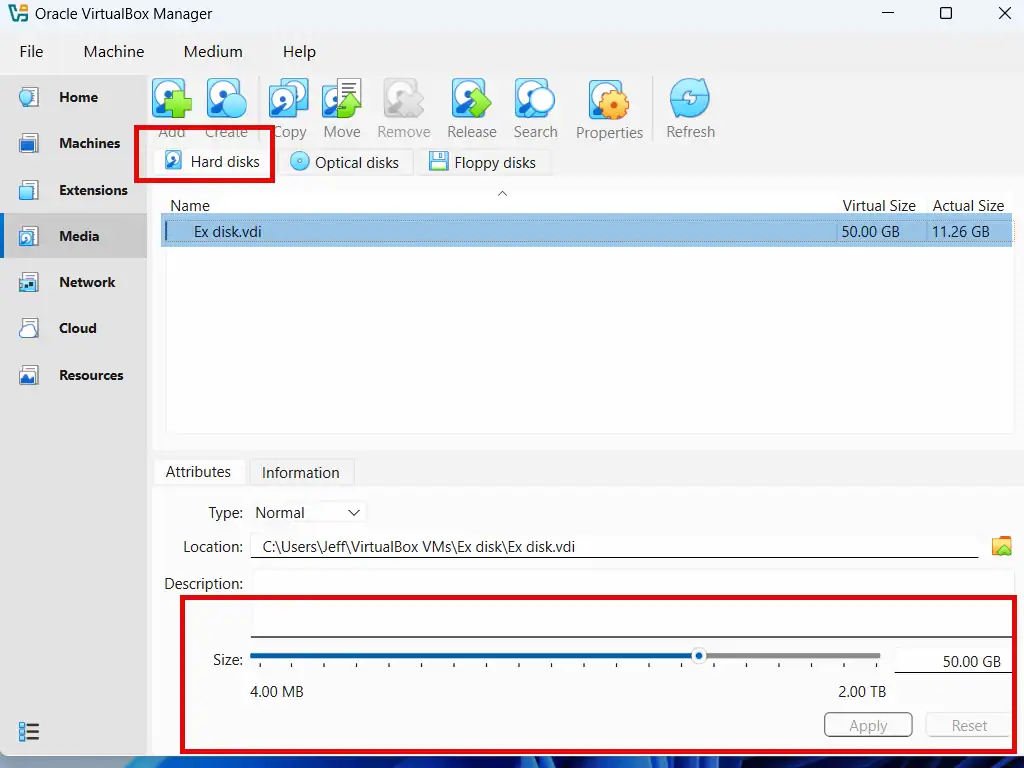Click the Release disk toolbar icon
This screenshot has height=768, width=1024.
pos(471,100)
